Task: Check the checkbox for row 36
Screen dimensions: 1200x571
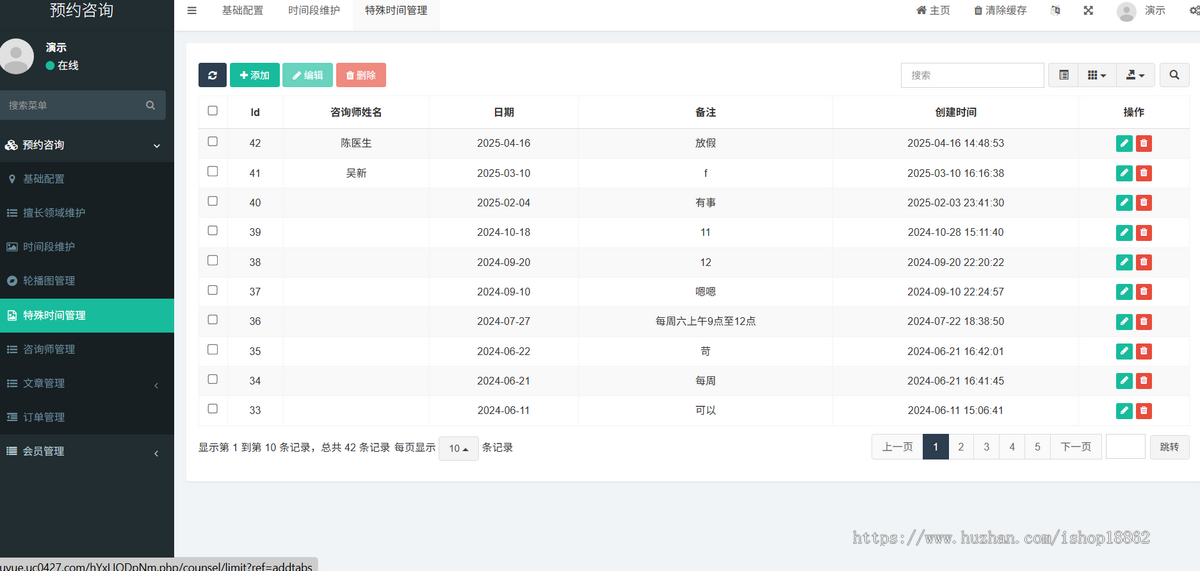Action: (x=212, y=320)
